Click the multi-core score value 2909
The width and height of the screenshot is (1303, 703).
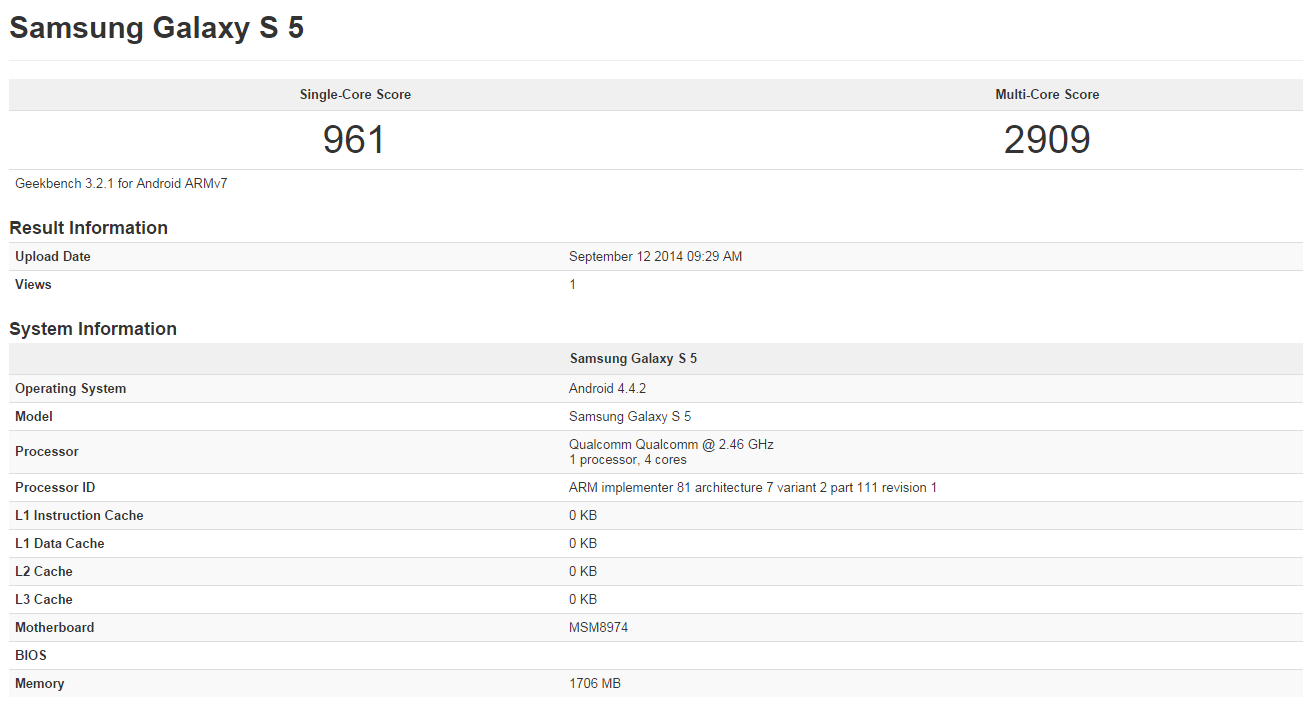[x=1047, y=140]
